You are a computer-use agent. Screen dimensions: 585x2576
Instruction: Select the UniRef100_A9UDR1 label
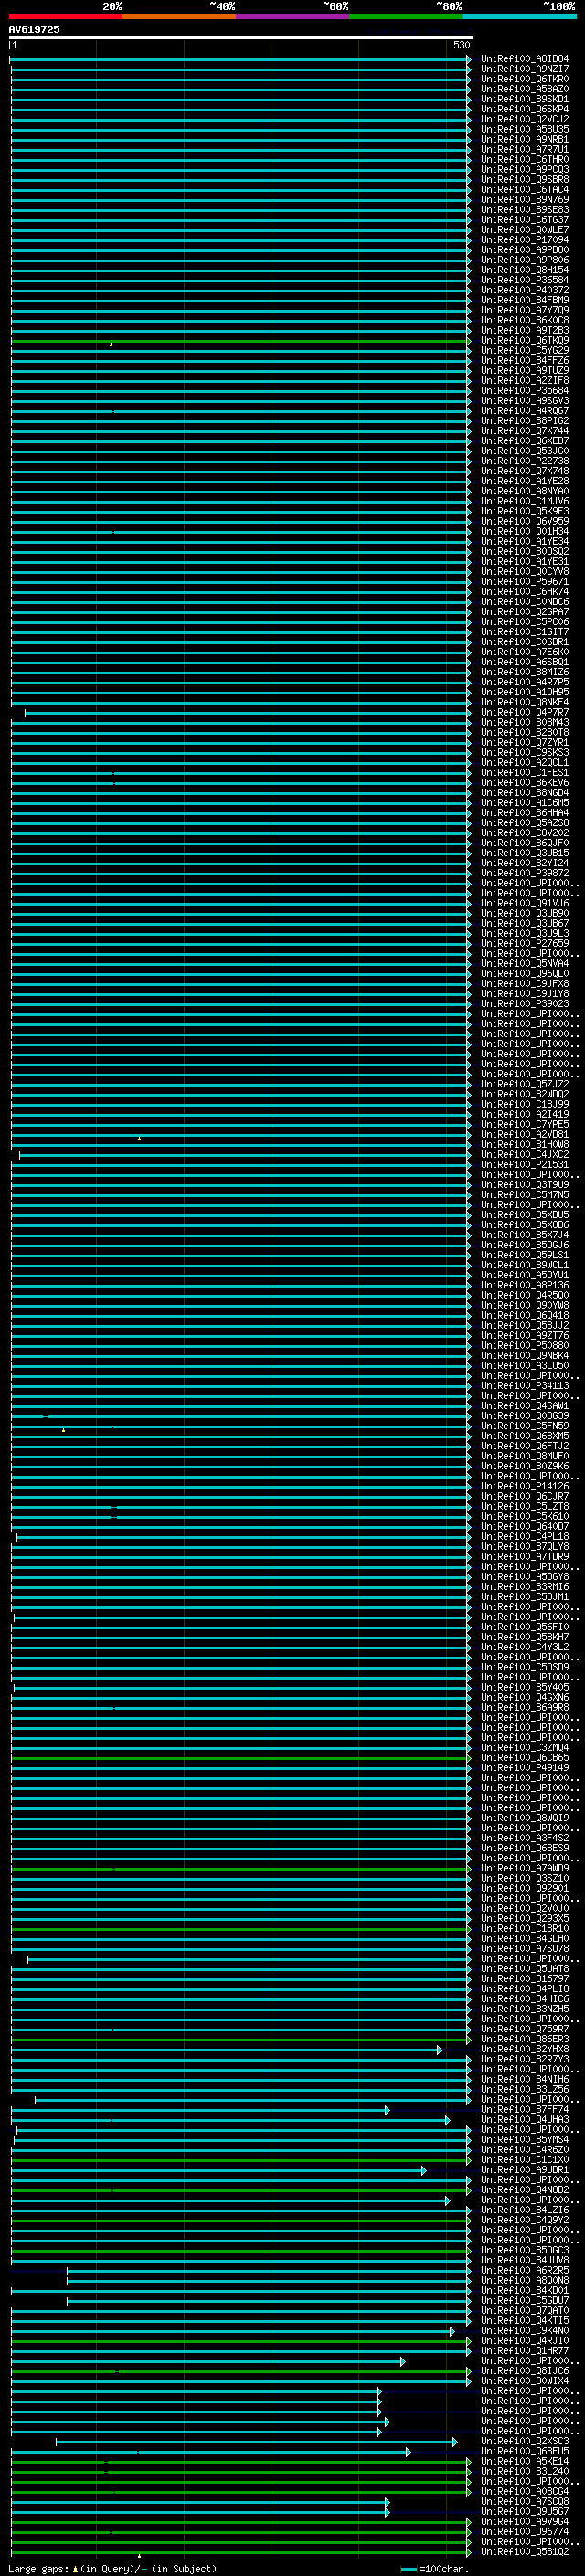[525, 2169]
